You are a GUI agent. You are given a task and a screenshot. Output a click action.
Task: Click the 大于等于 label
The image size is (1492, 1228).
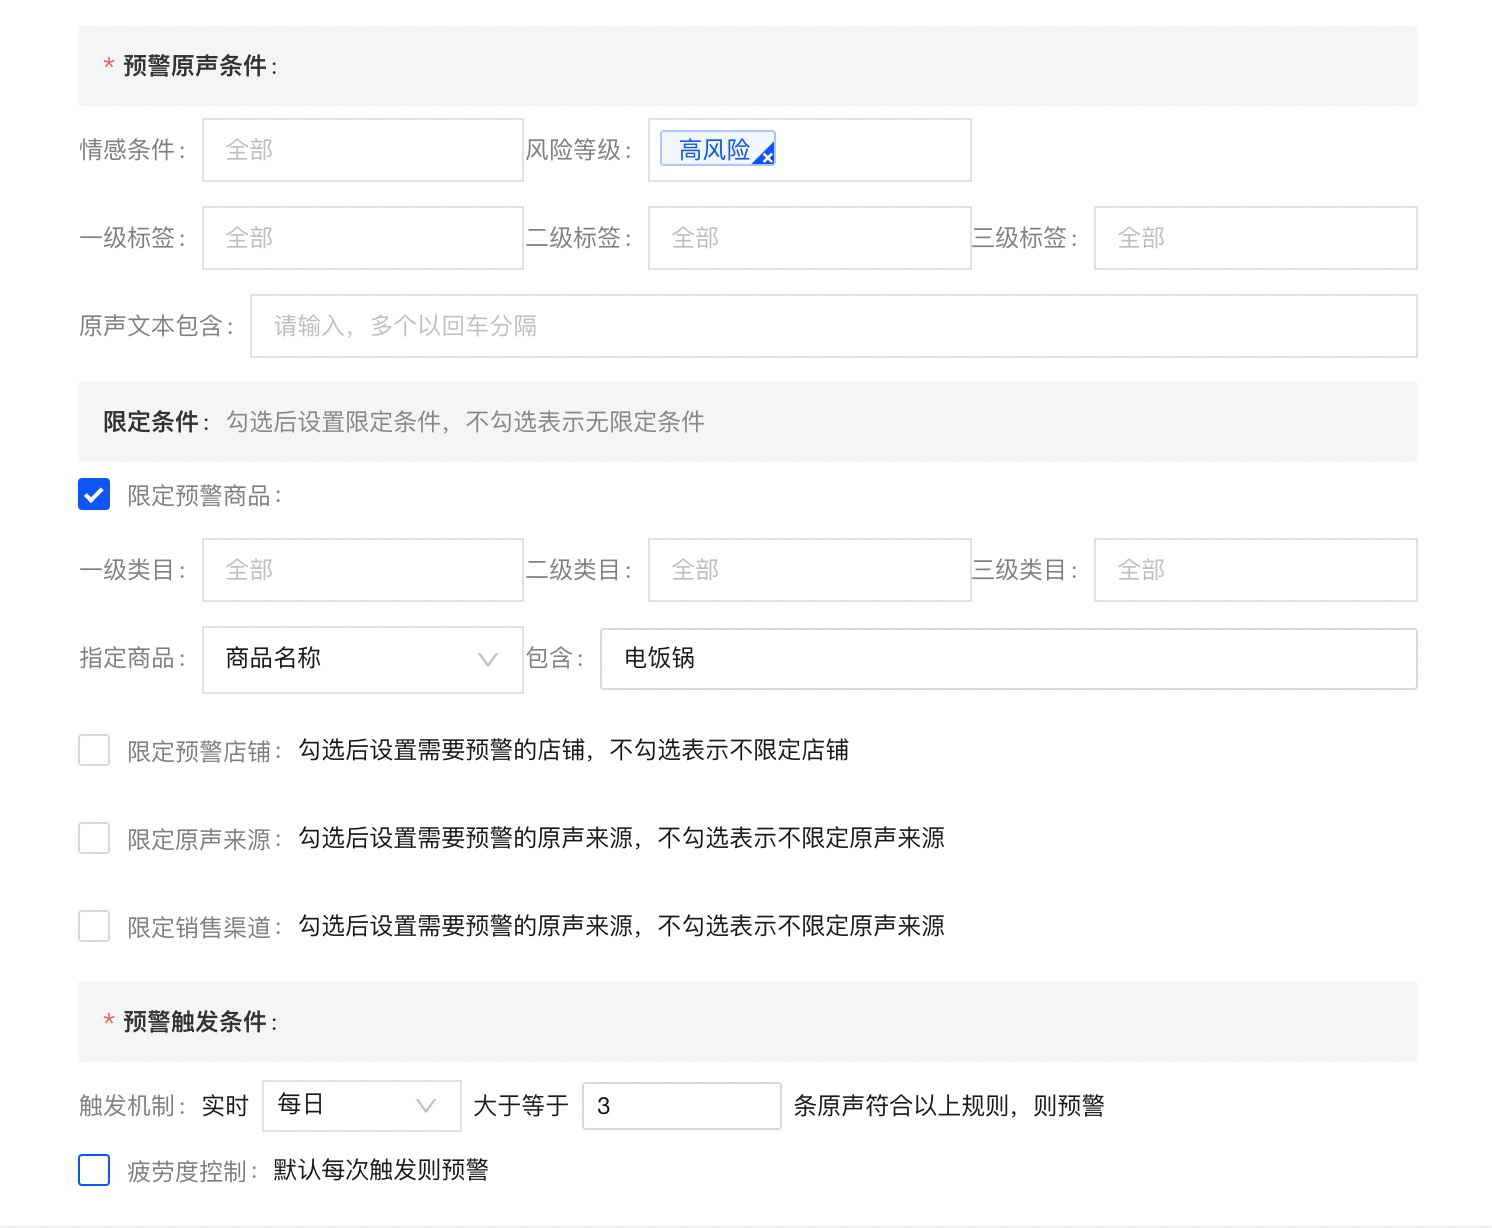[521, 1106]
